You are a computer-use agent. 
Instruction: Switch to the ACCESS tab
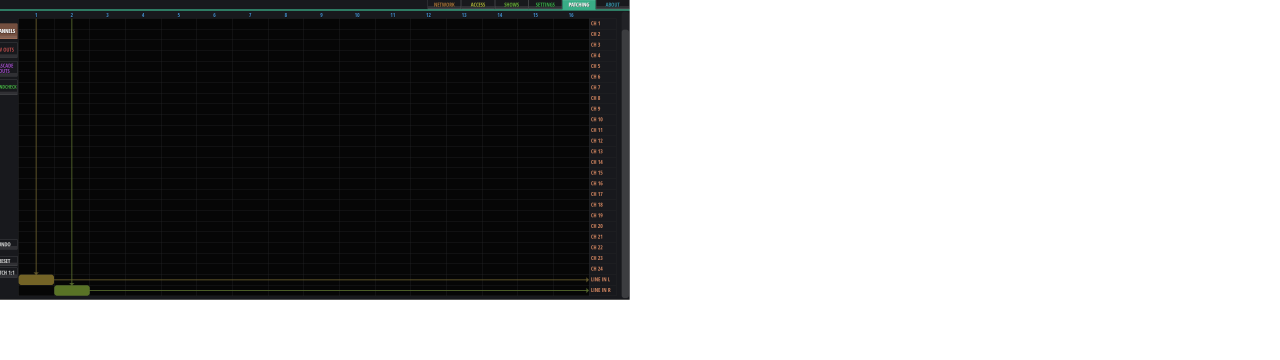pyautogui.click(x=478, y=4)
